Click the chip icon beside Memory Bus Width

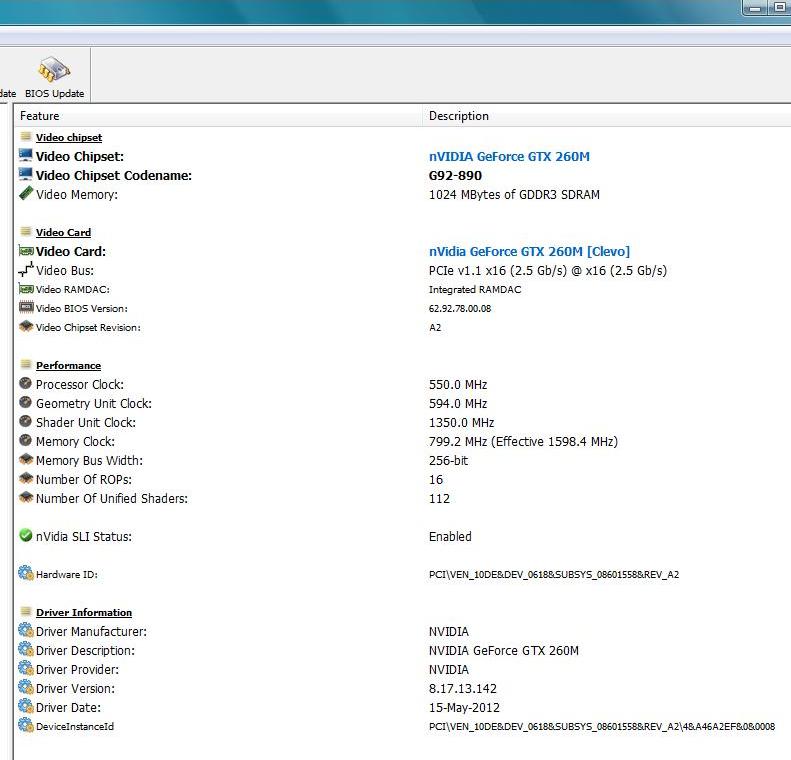coord(26,459)
